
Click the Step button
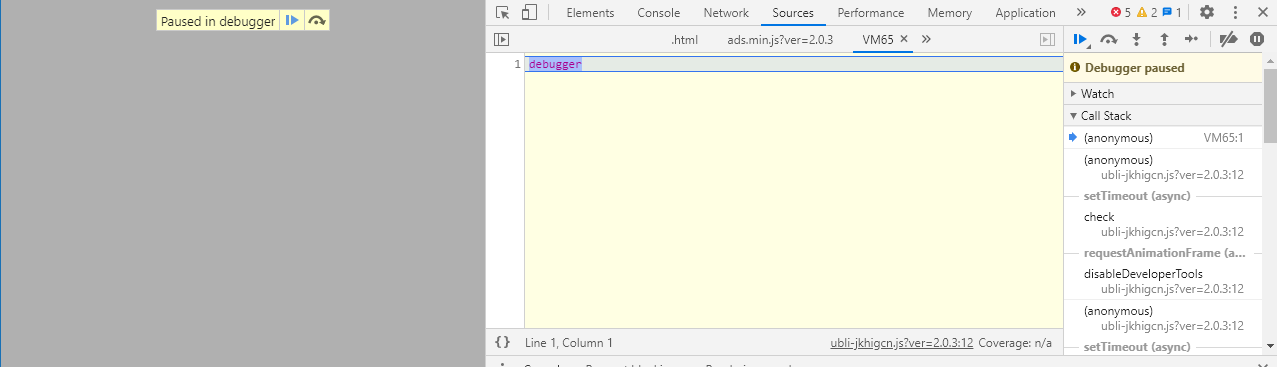tap(1191, 40)
